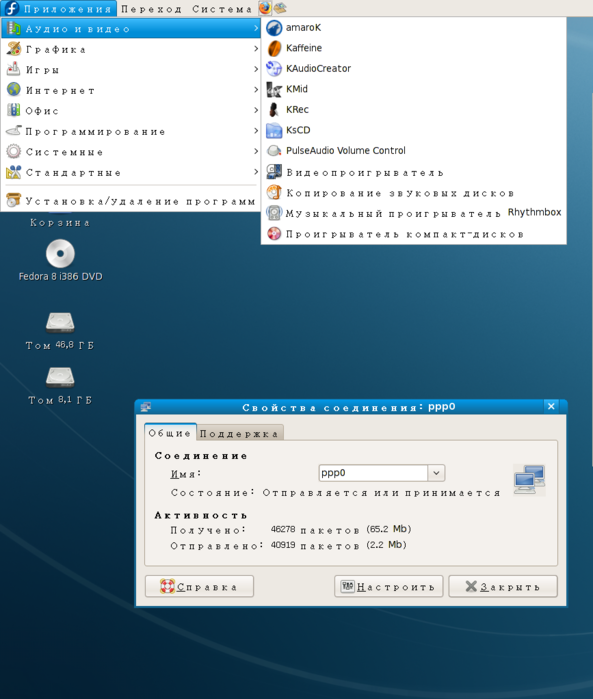Viewport: 593px width, 699px height.
Task: Open the Аудио и видео category
Action: pos(131,29)
